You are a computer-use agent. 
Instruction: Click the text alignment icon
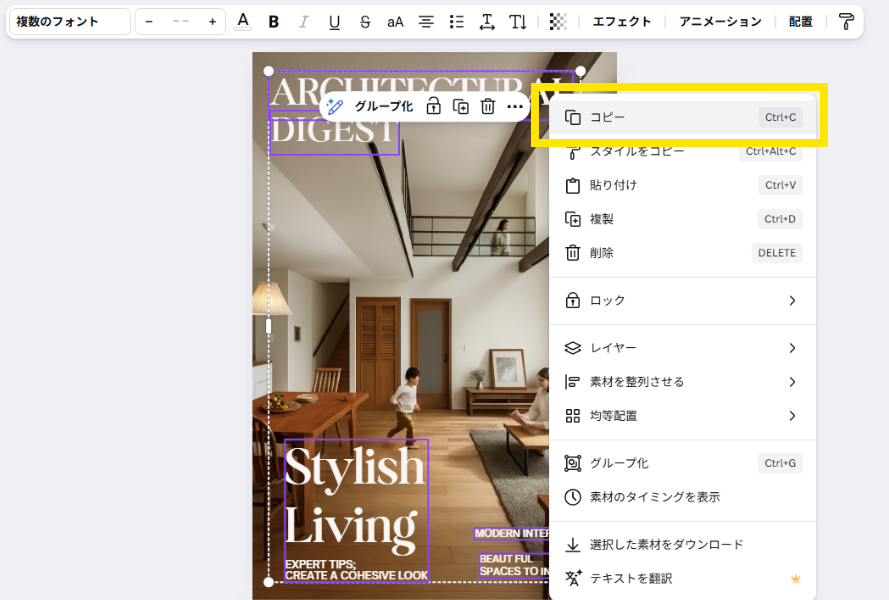426,22
